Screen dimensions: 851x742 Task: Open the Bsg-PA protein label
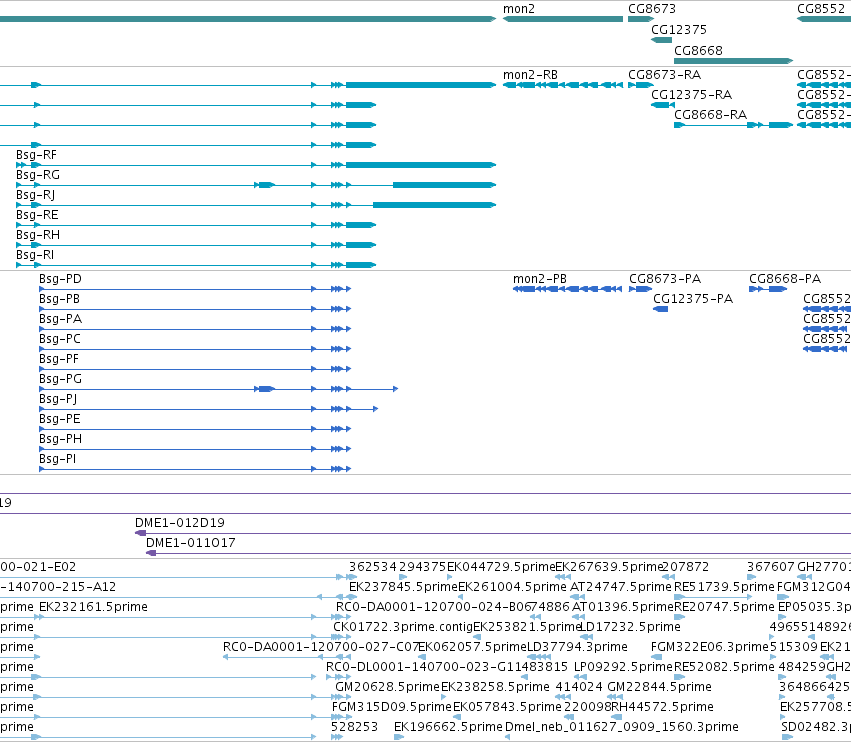60,319
